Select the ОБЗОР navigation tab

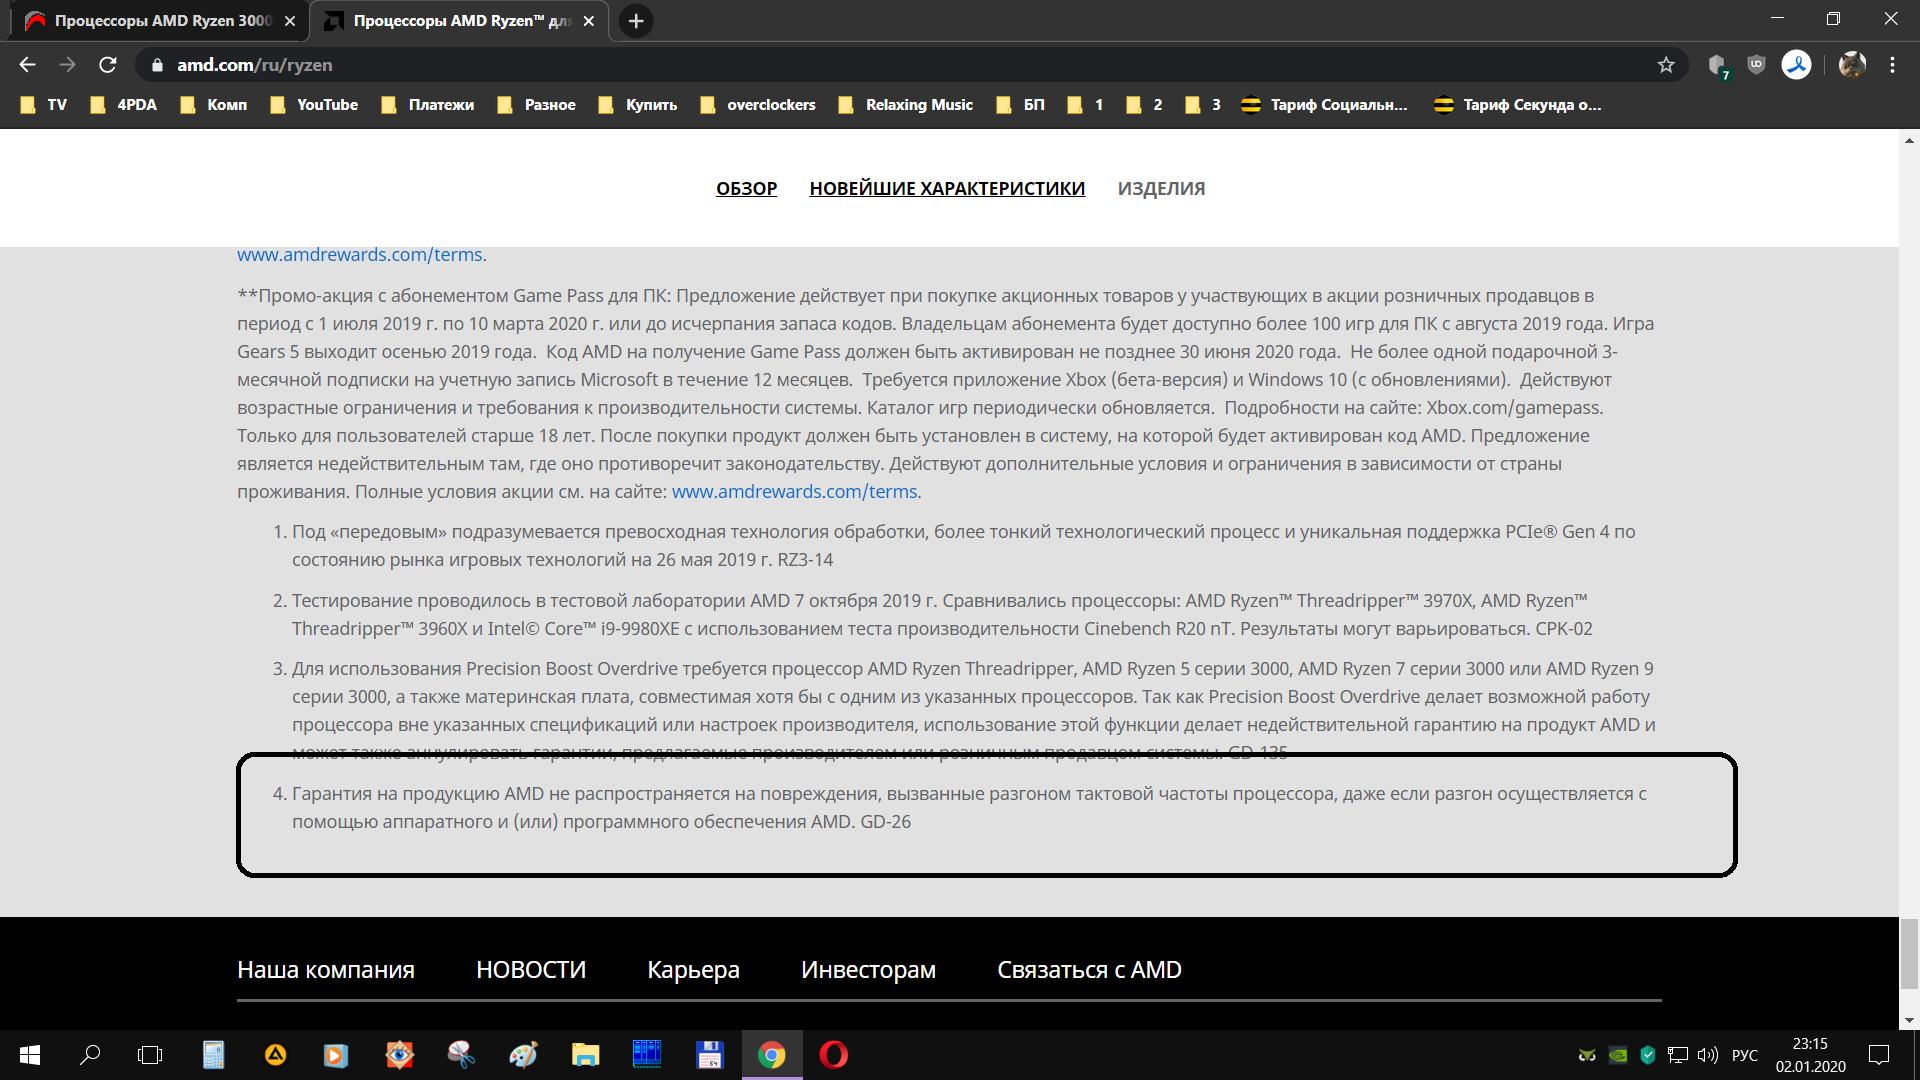point(746,188)
